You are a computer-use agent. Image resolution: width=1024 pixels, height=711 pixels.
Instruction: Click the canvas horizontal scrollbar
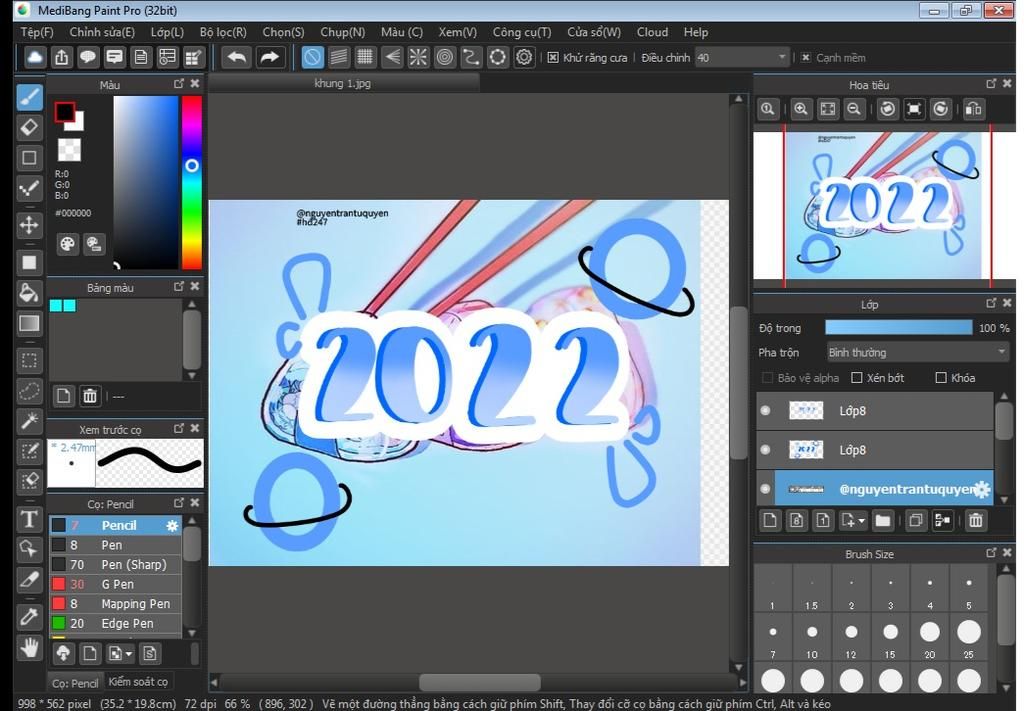pos(479,682)
